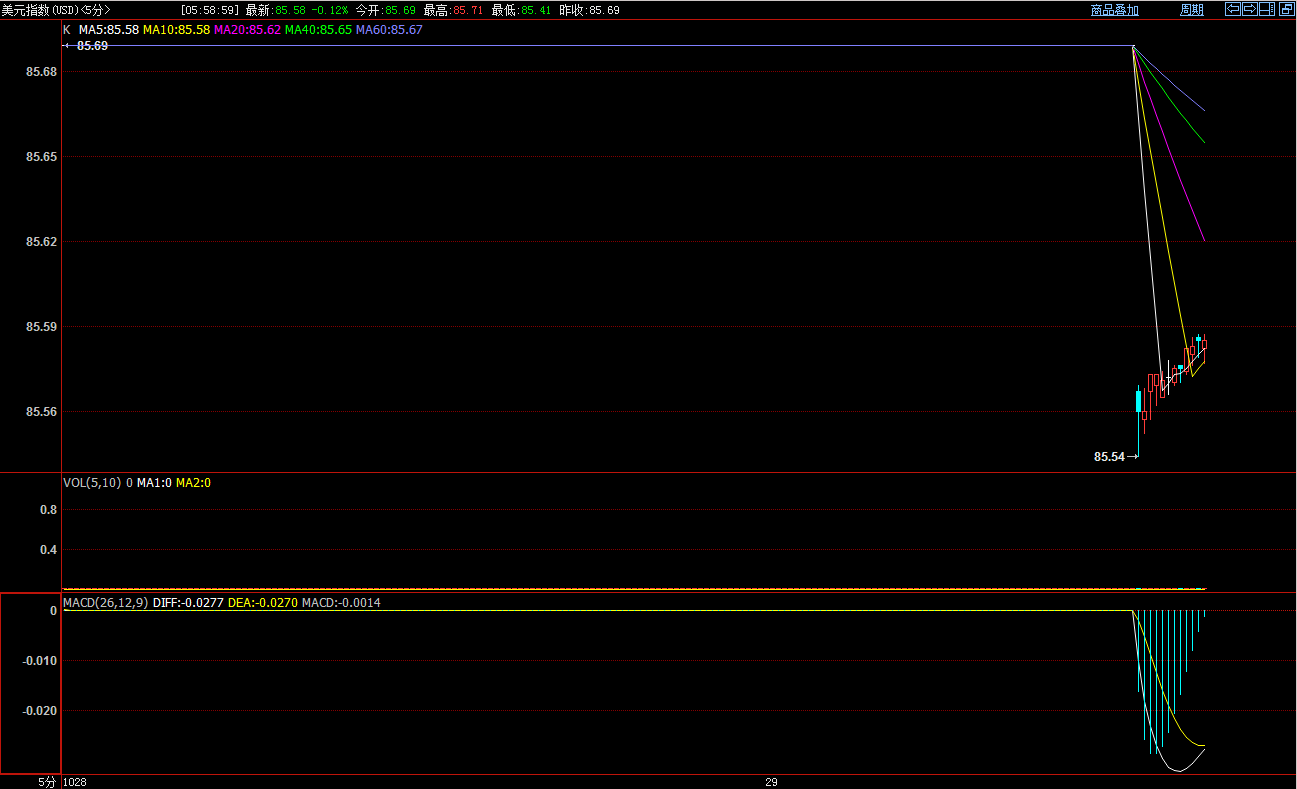Image resolution: width=1297 pixels, height=789 pixels.
Task: Click the right arrow navigation icon
Action: click(1249, 9)
